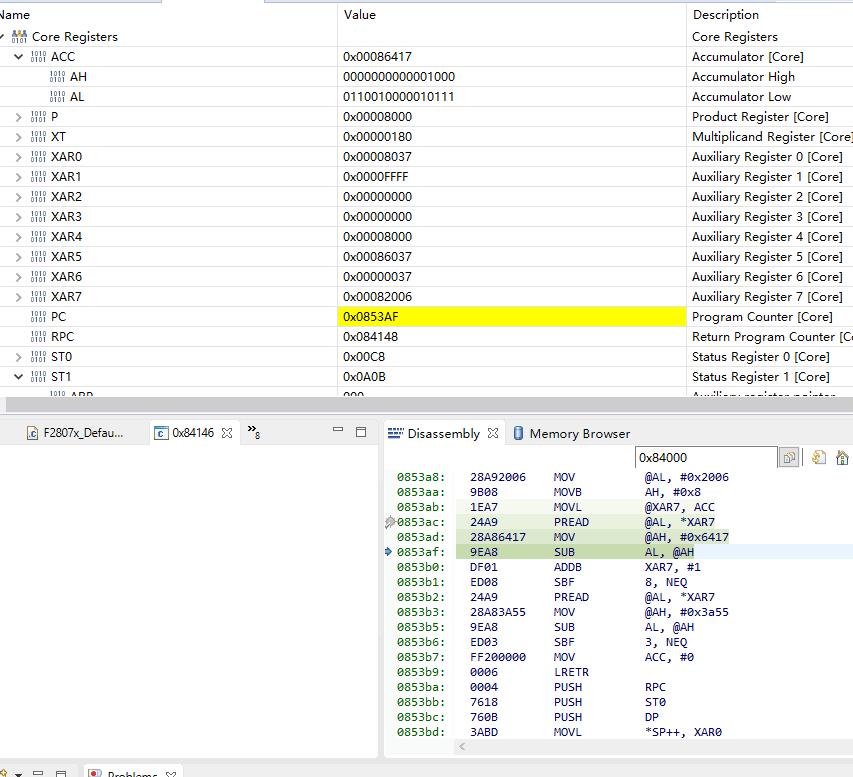The width and height of the screenshot is (853, 777).
Task: Click the Memory Browser cylinder icon
Action: tap(518, 433)
